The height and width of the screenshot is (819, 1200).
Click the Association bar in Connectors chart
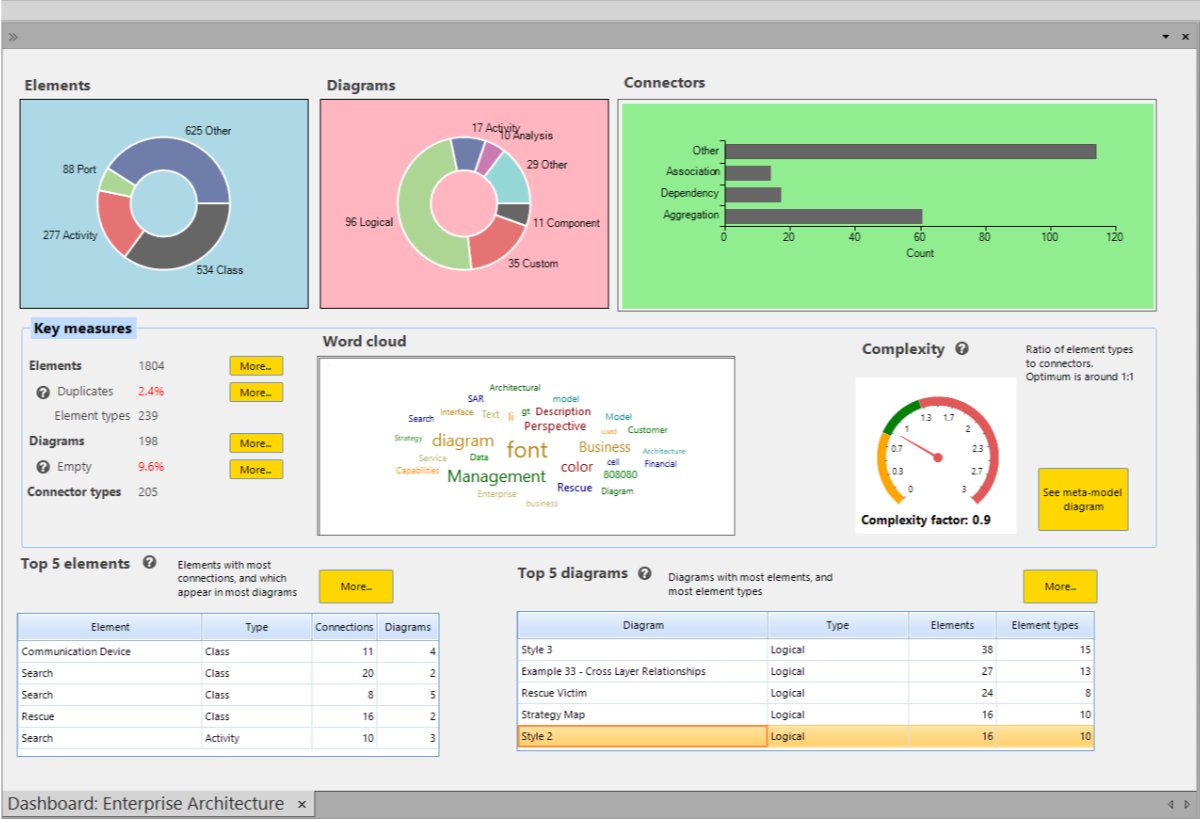pos(748,173)
